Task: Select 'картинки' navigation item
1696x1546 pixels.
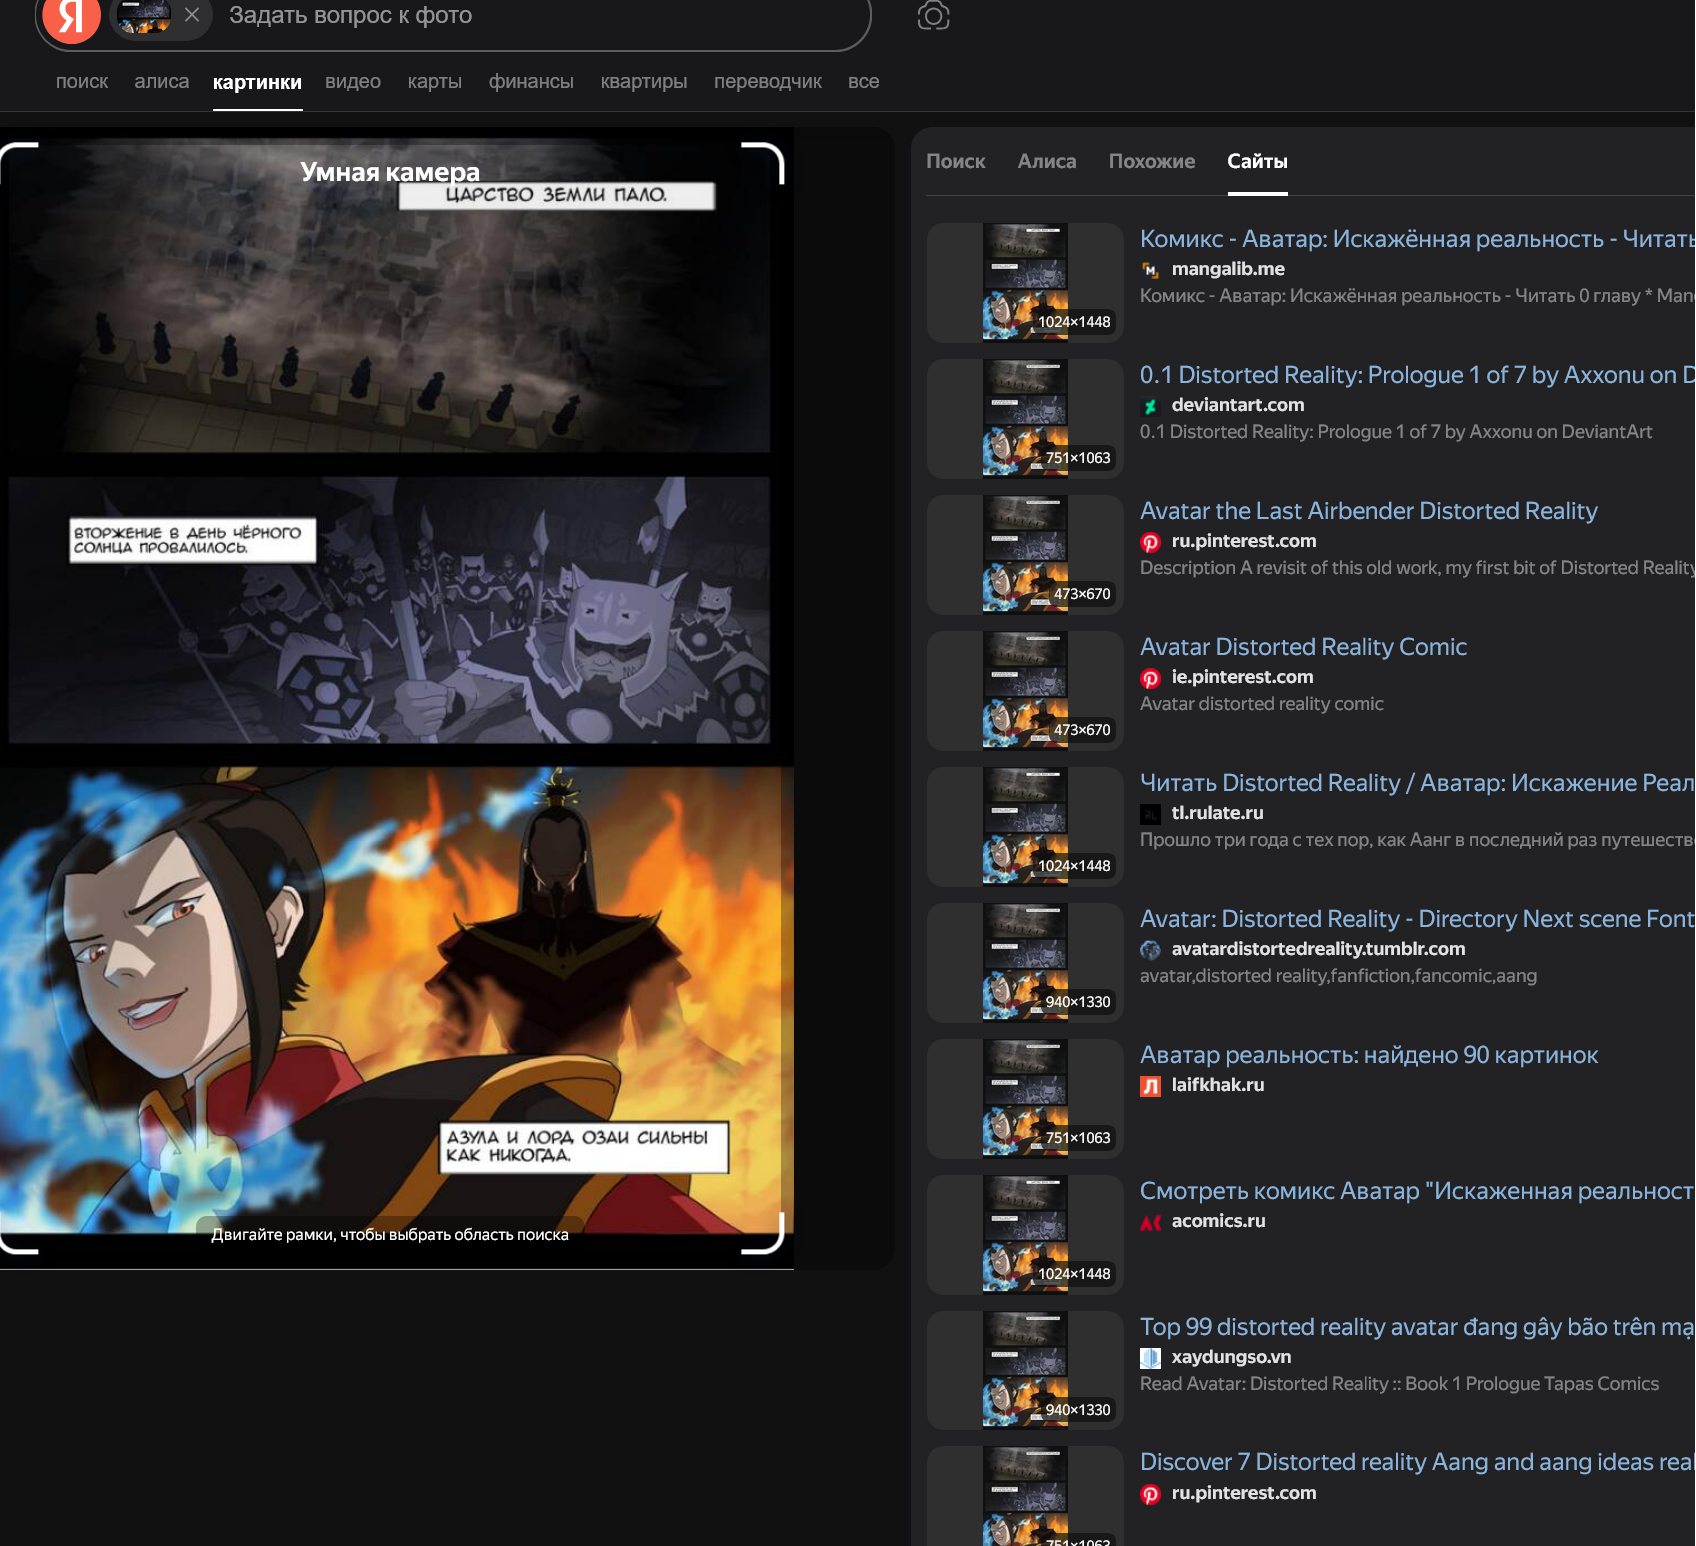Action: [x=257, y=82]
